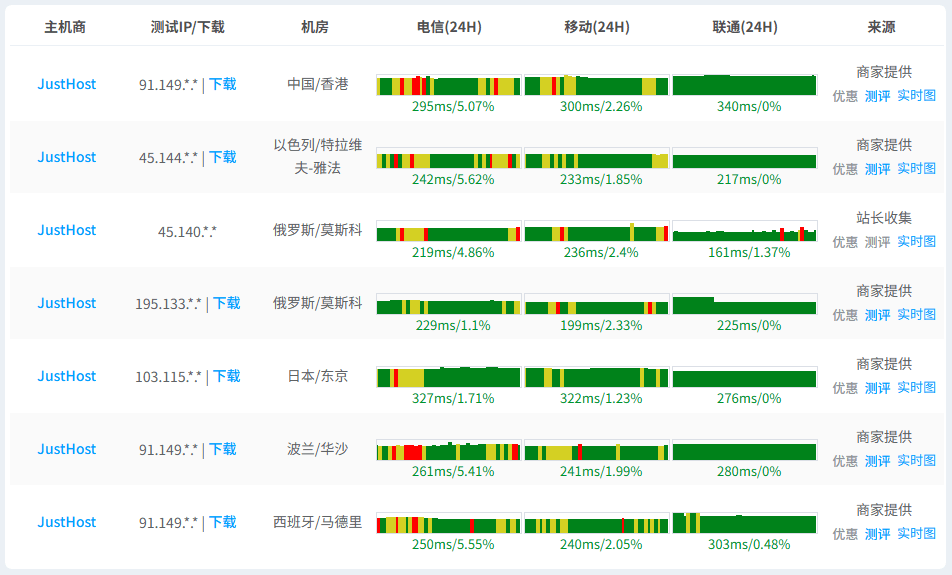Click the 电信(24H) column header
952x575 pixels.
(x=449, y=27)
